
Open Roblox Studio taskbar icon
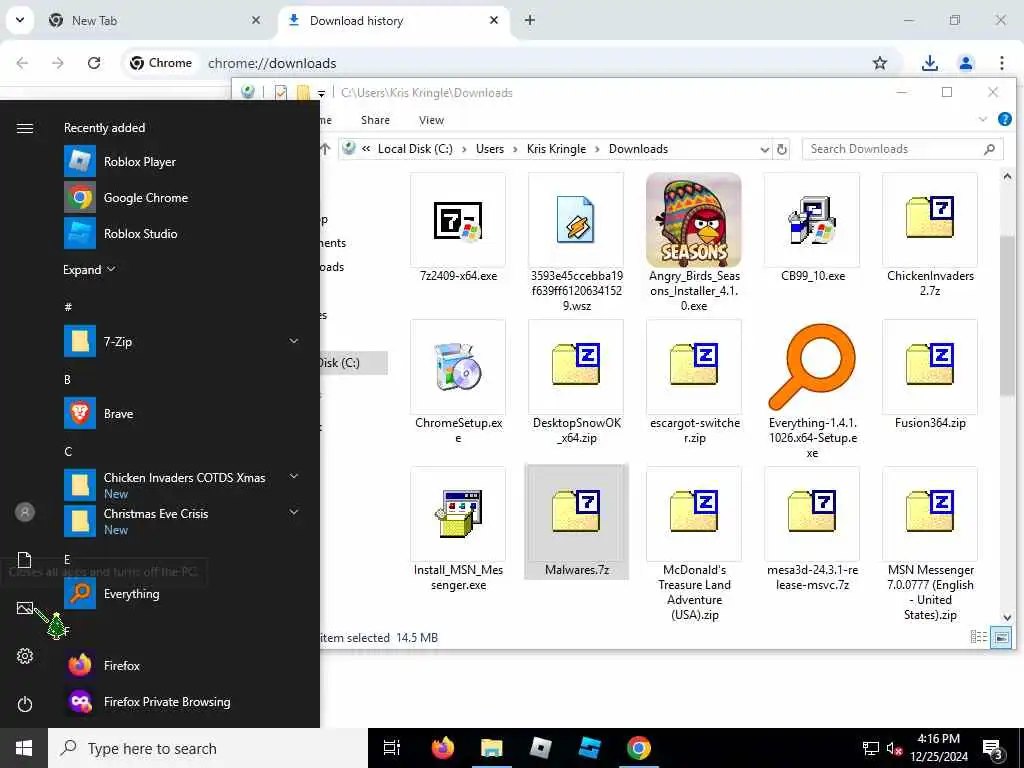point(590,748)
